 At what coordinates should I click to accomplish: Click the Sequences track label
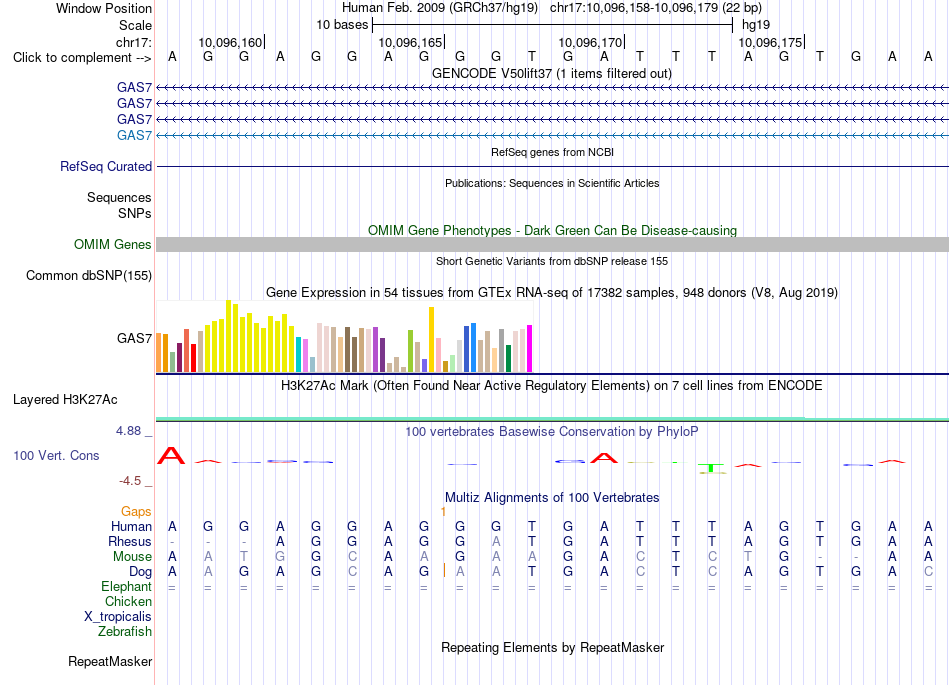[119, 197]
